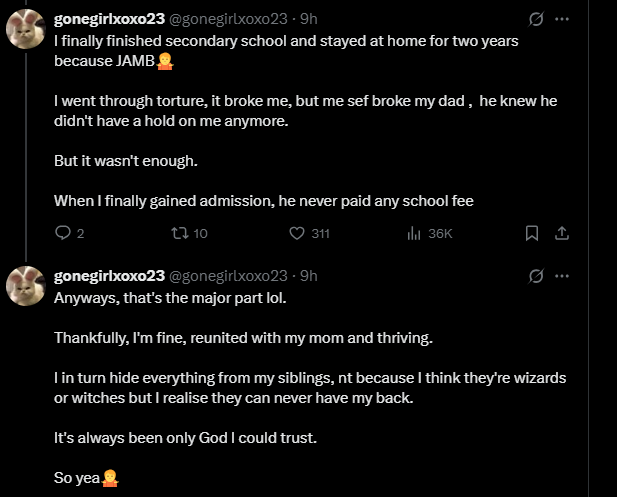Open Grok explain icon on second tweet
The width and height of the screenshot is (617, 497).
pyautogui.click(x=536, y=276)
